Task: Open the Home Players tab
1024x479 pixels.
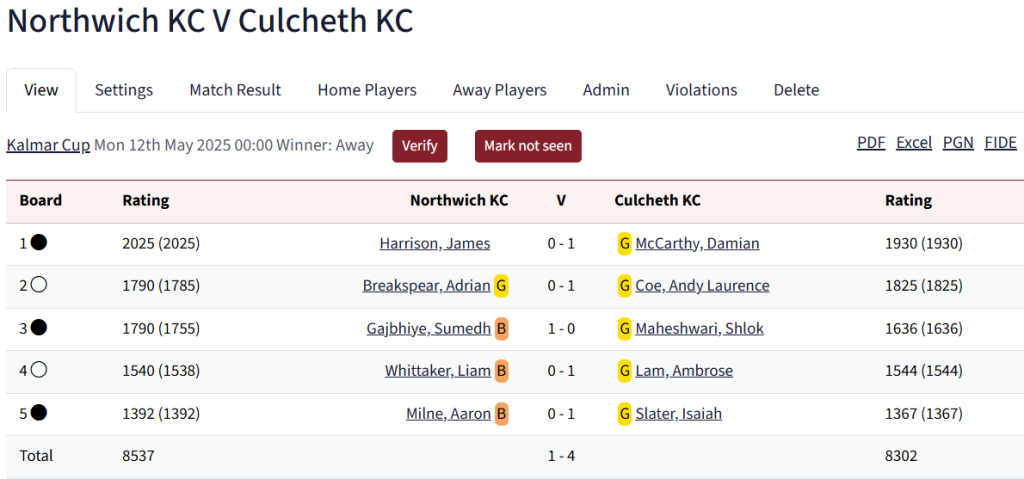Action: coord(367,90)
